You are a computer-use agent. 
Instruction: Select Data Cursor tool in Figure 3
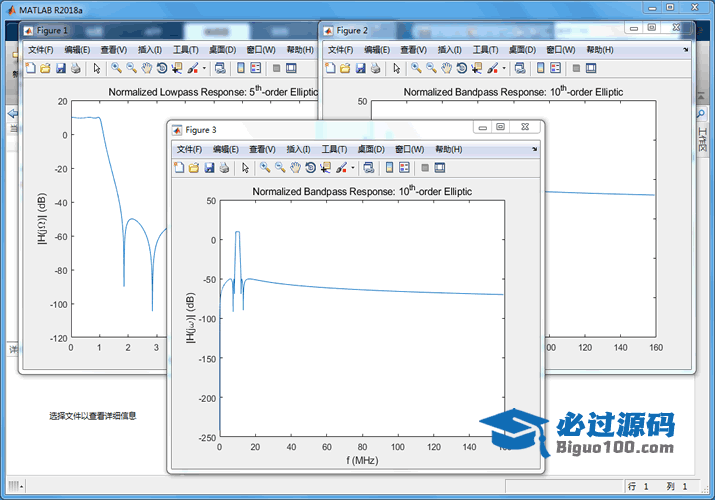(326, 168)
